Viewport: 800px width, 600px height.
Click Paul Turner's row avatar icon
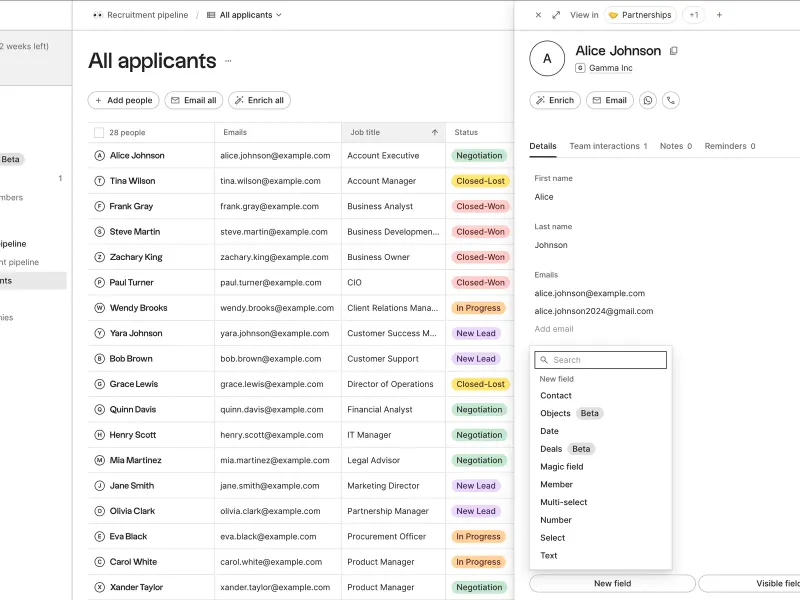click(x=100, y=283)
